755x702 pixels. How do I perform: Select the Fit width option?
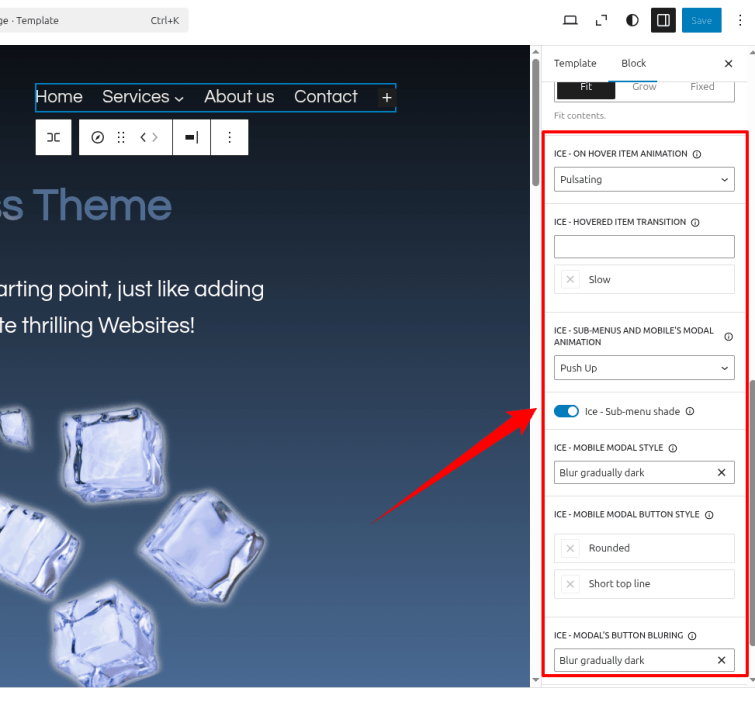pos(586,89)
